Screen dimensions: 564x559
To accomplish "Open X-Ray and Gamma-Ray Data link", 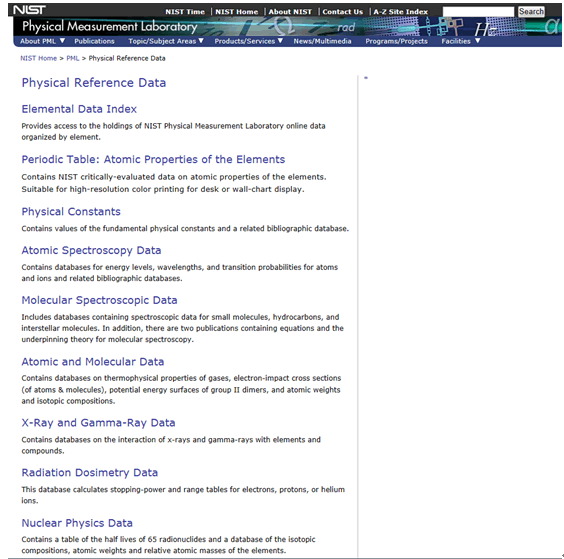I will tap(98, 423).
